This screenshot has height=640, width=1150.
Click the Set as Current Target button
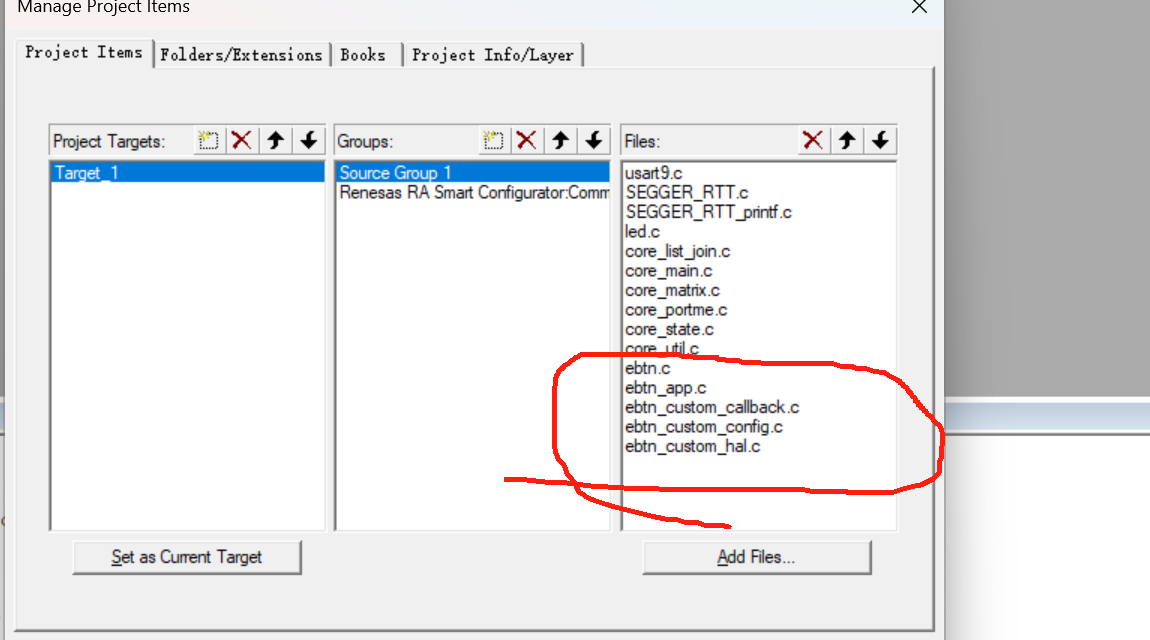[x=187, y=557]
